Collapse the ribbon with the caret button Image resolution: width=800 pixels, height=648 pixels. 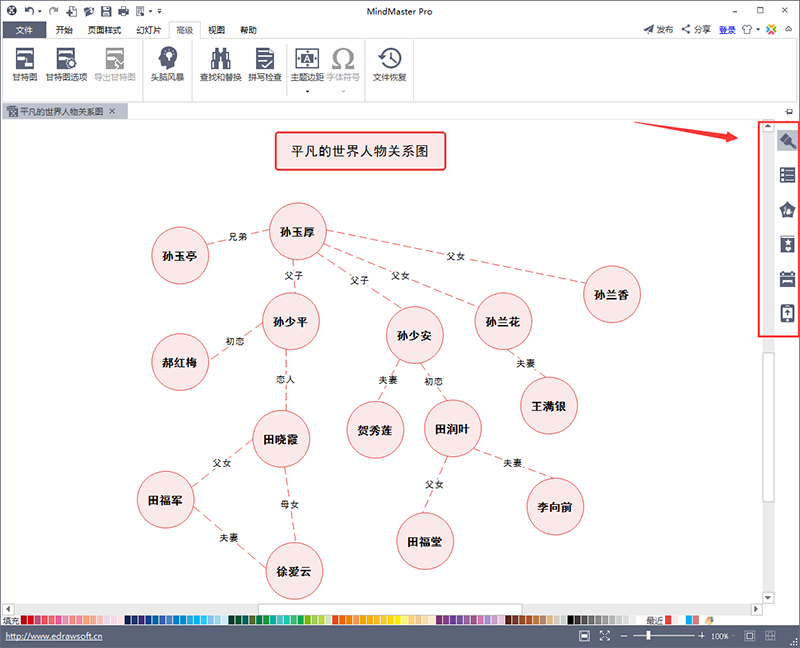(x=788, y=30)
